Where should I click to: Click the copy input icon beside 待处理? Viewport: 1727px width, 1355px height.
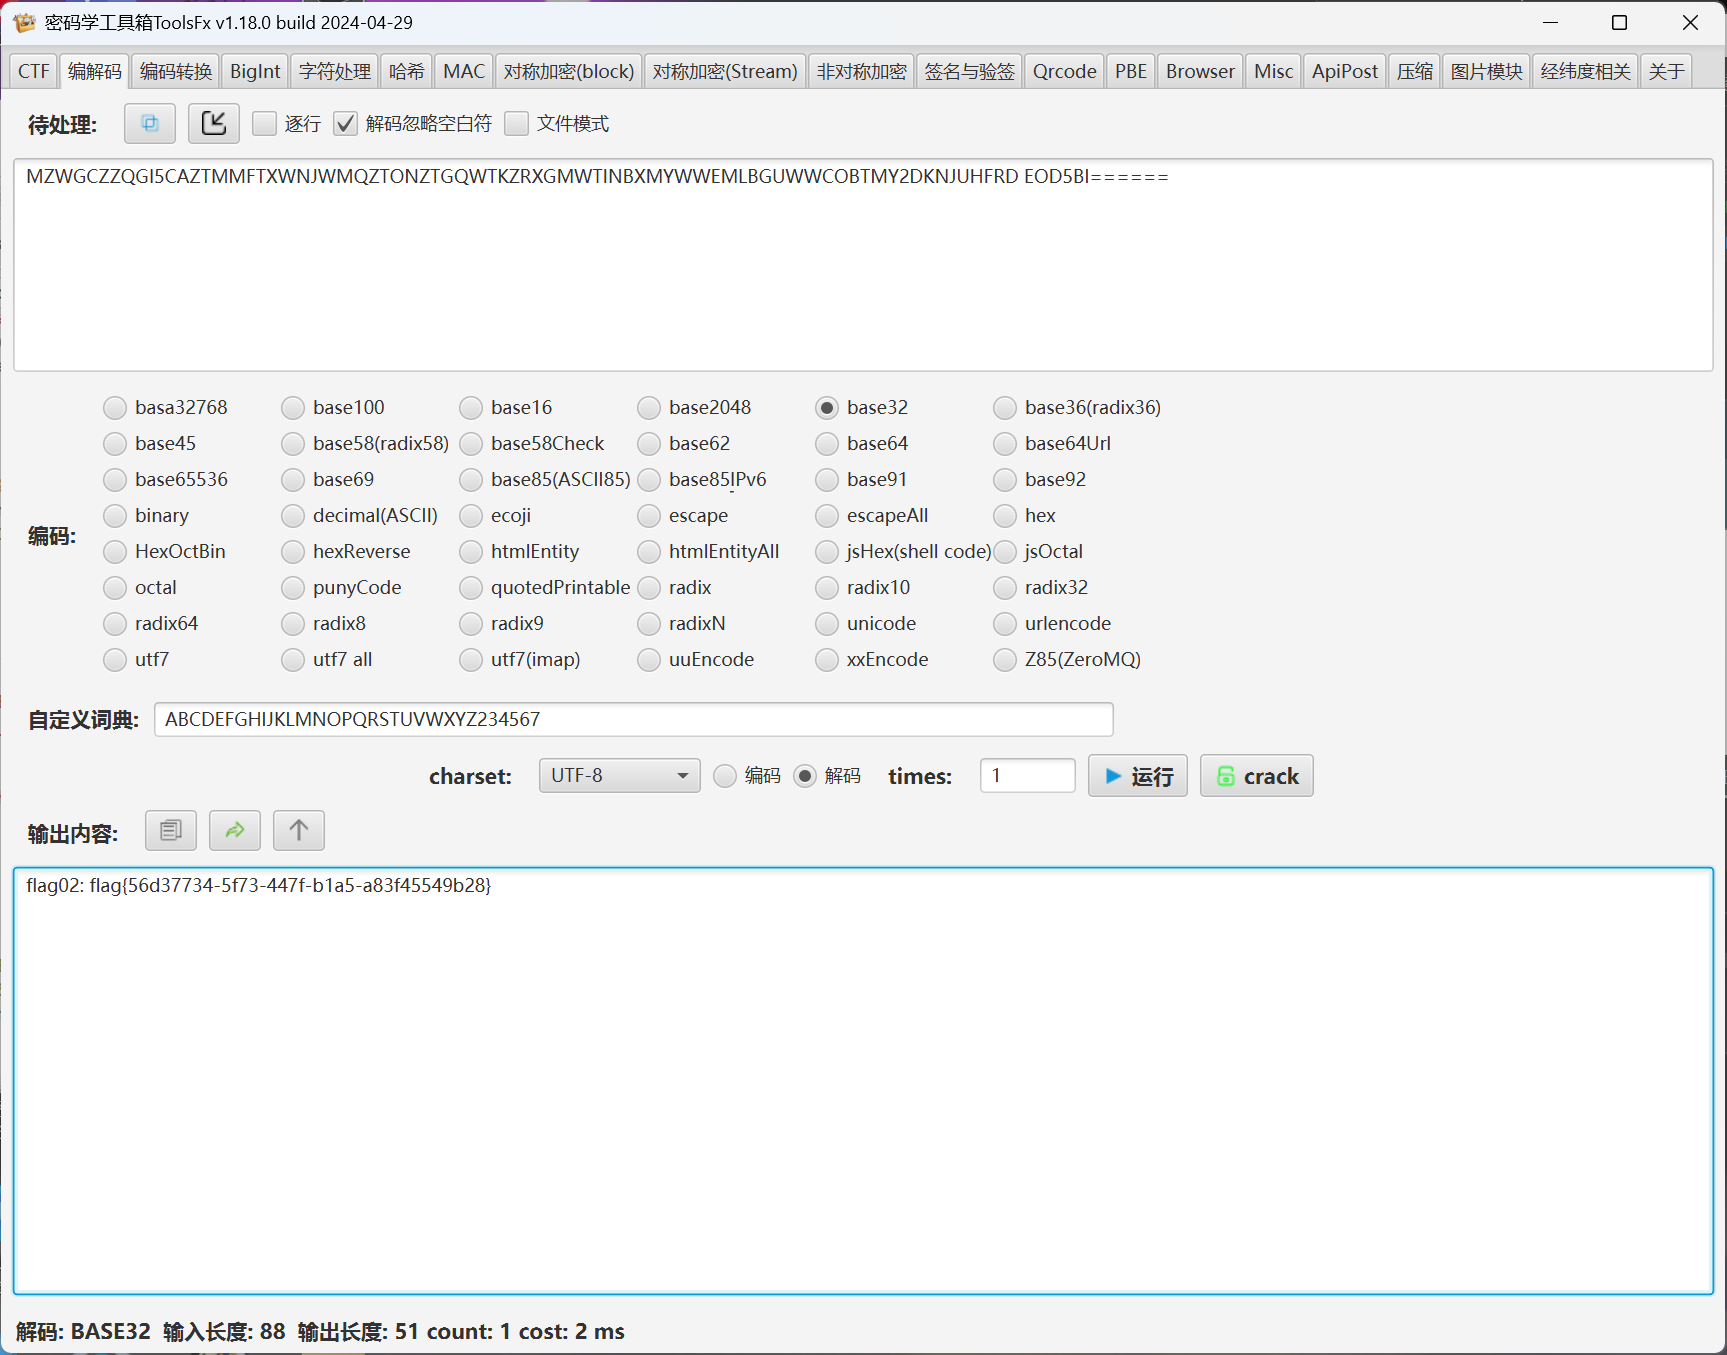click(150, 124)
